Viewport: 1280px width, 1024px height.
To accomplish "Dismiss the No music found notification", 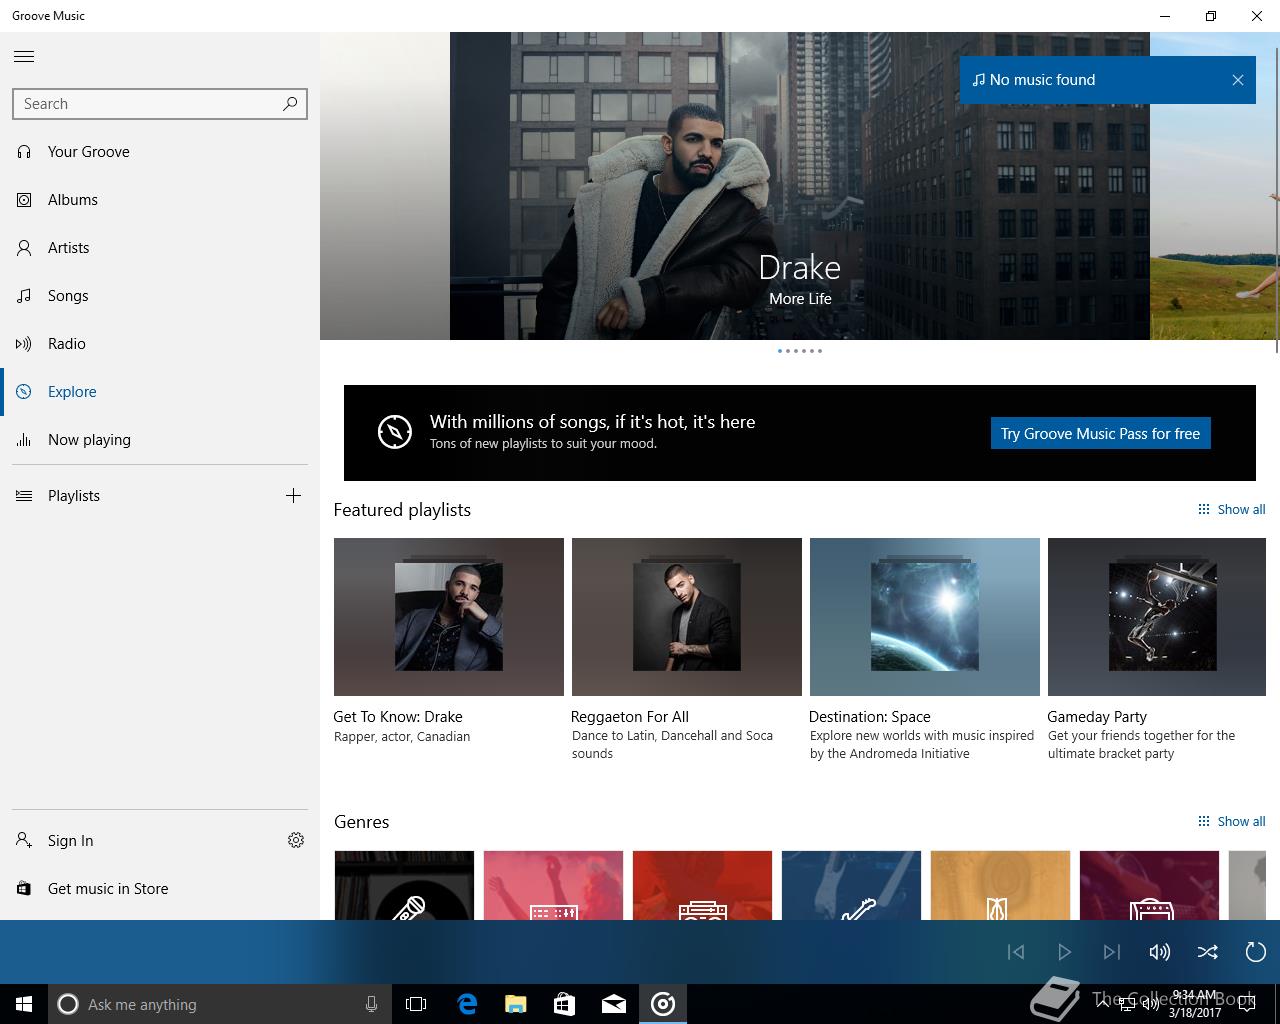I will (1238, 80).
